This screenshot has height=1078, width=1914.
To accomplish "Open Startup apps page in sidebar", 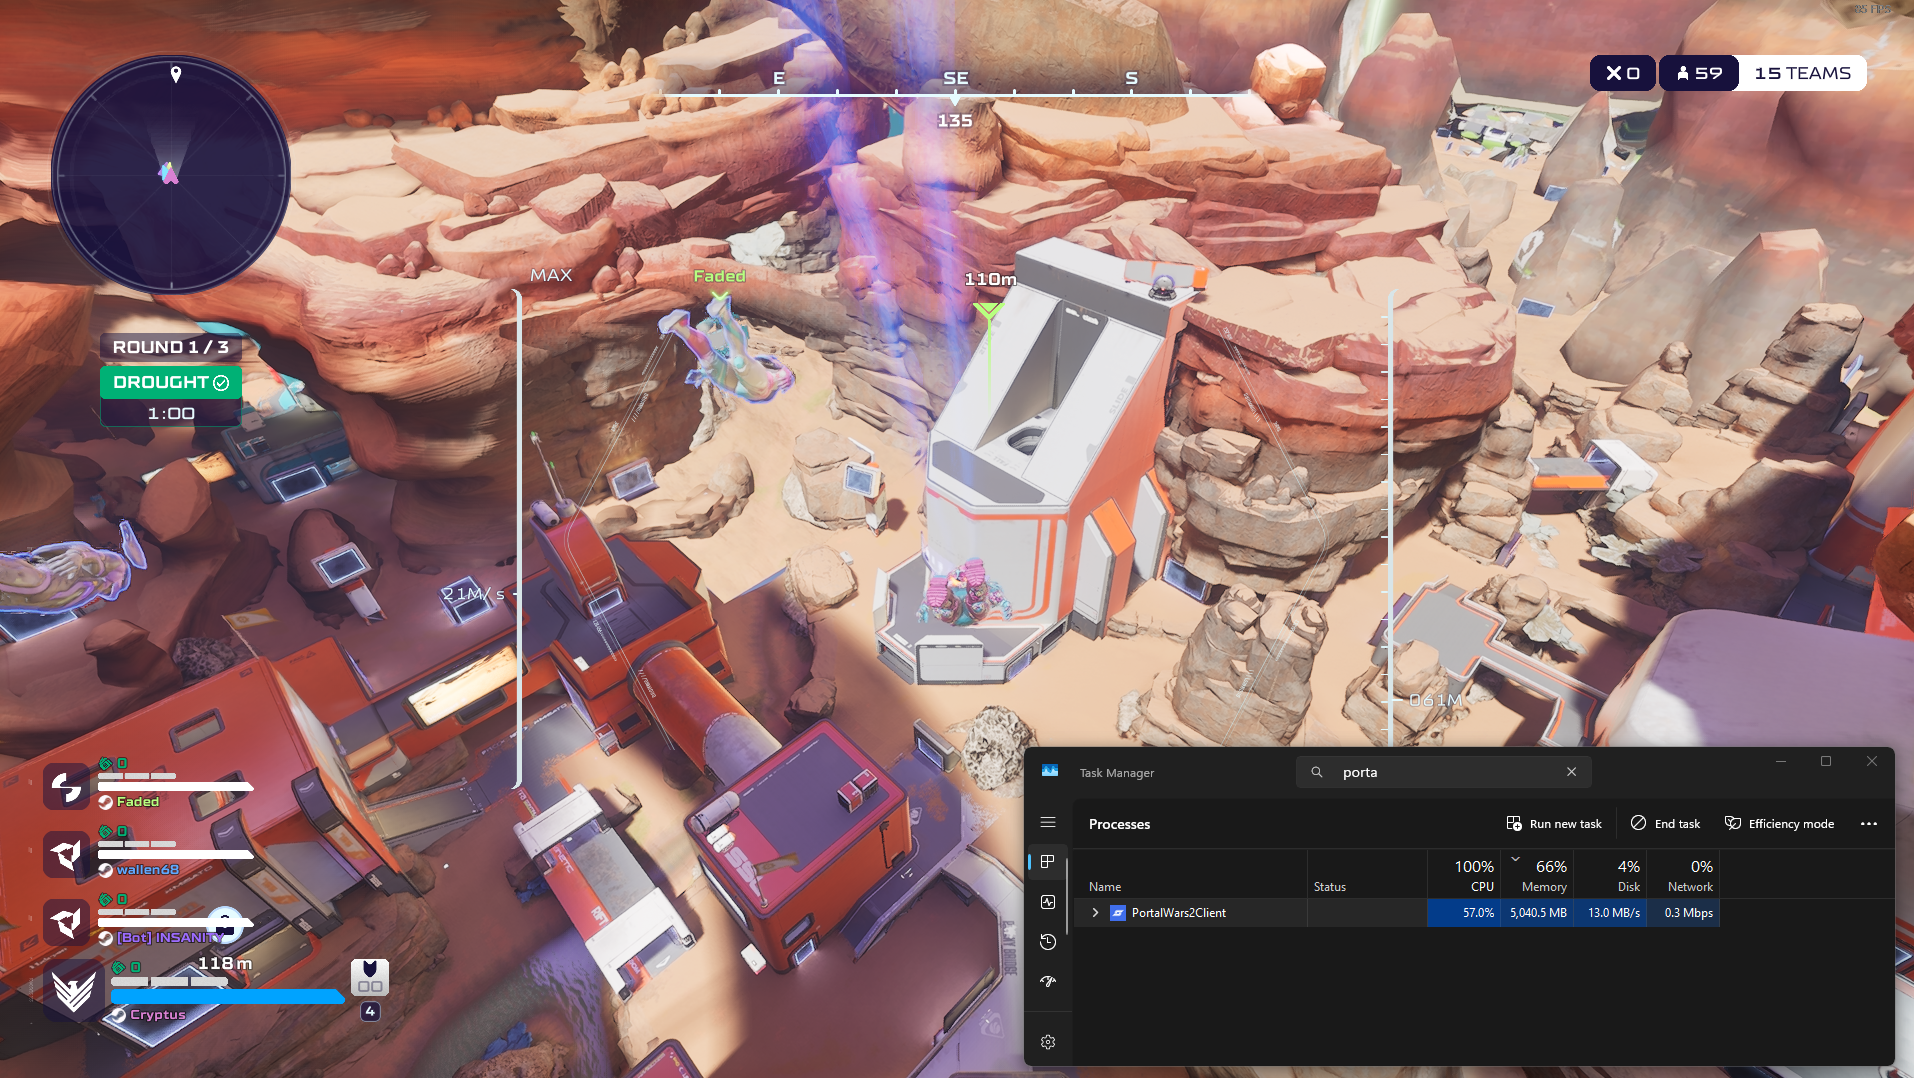I will click(1048, 982).
